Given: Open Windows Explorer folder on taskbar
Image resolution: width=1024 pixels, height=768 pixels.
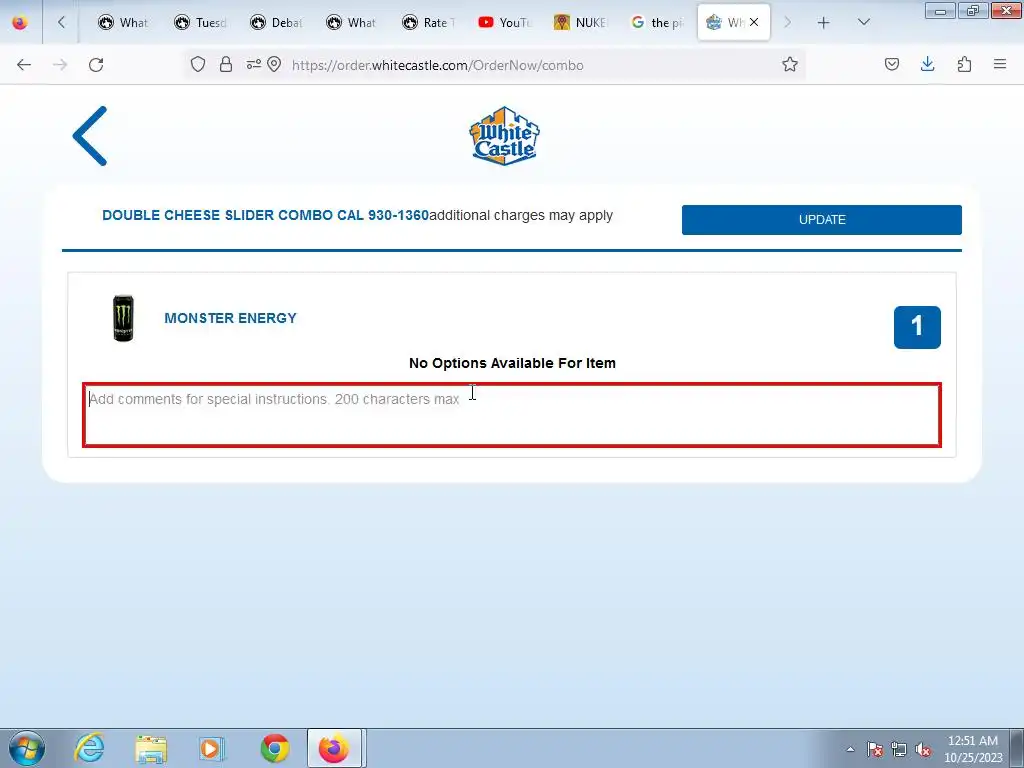Looking at the screenshot, I should tap(151, 748).
